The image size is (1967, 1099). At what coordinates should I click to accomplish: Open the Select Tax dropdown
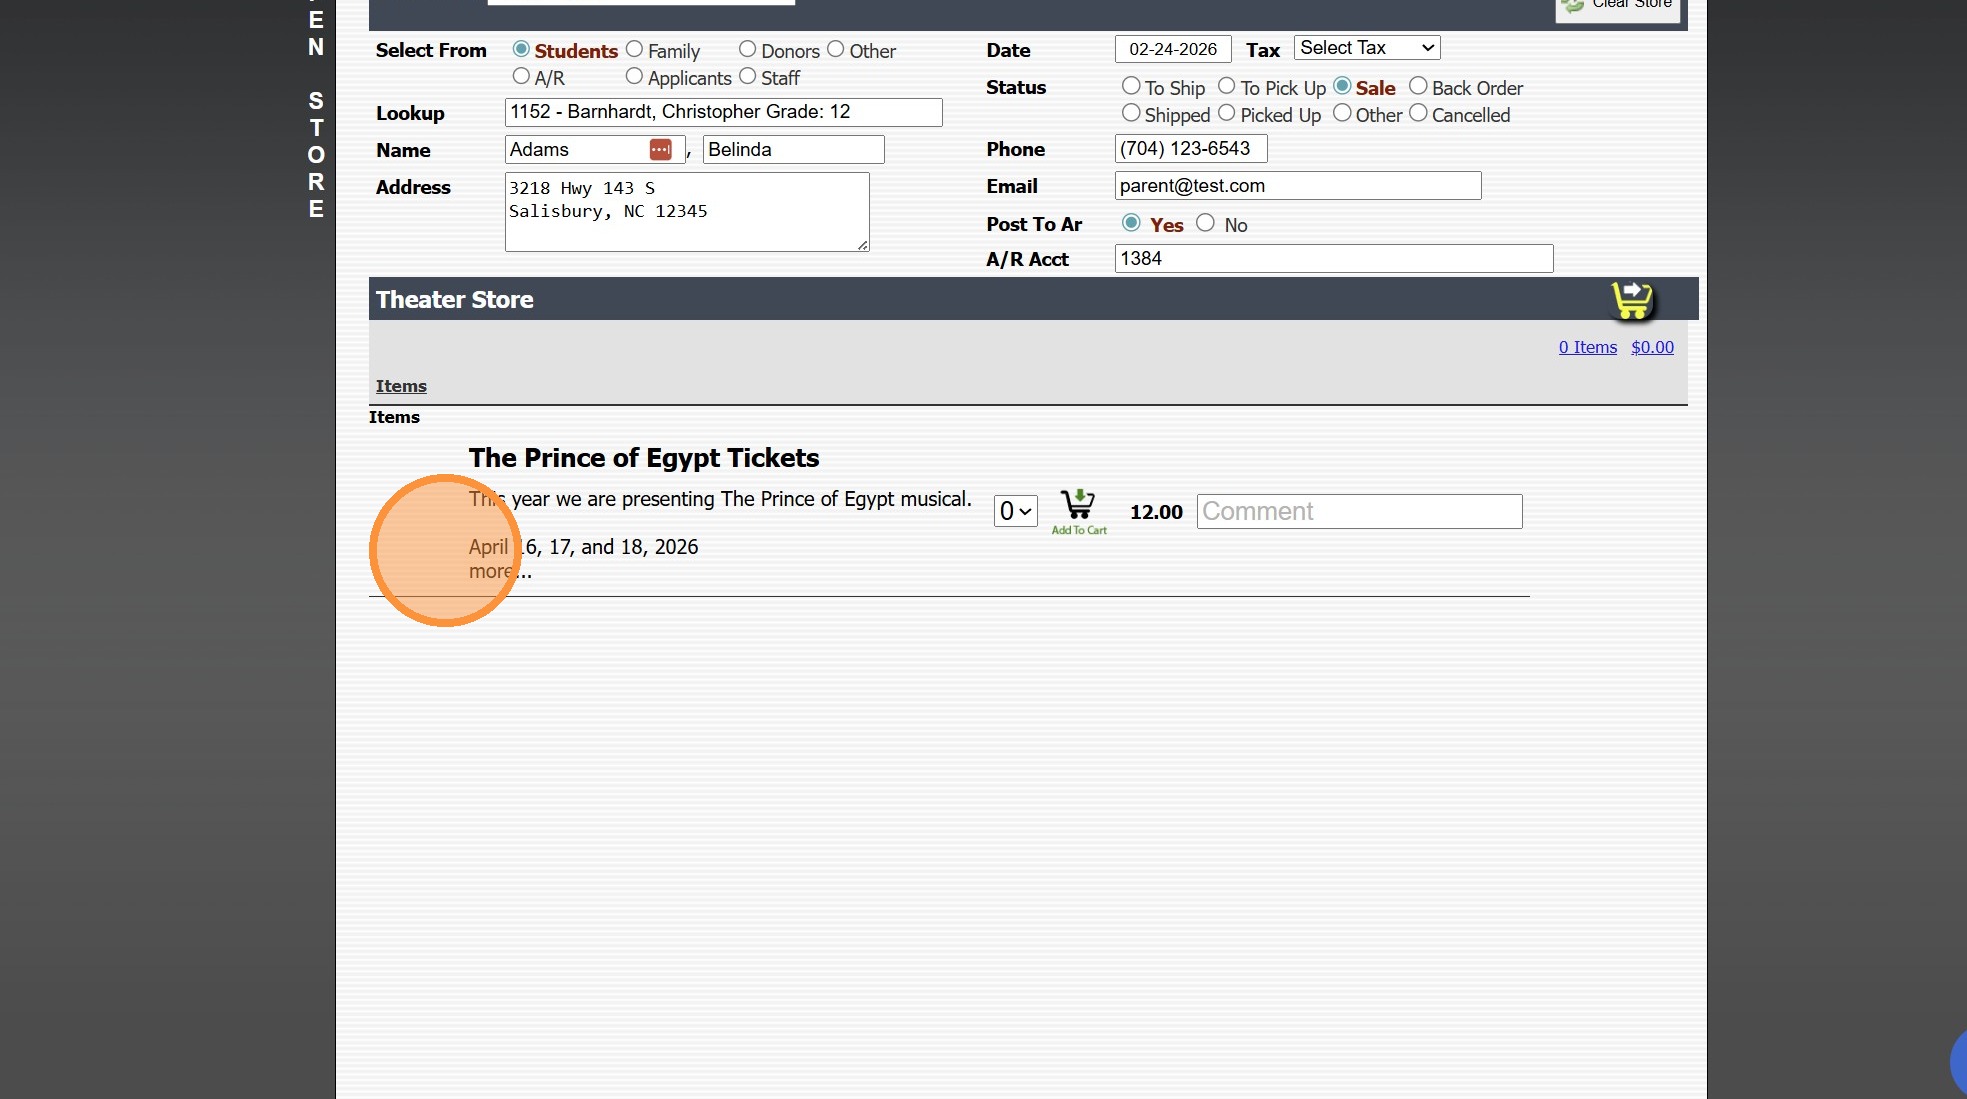1366,48
